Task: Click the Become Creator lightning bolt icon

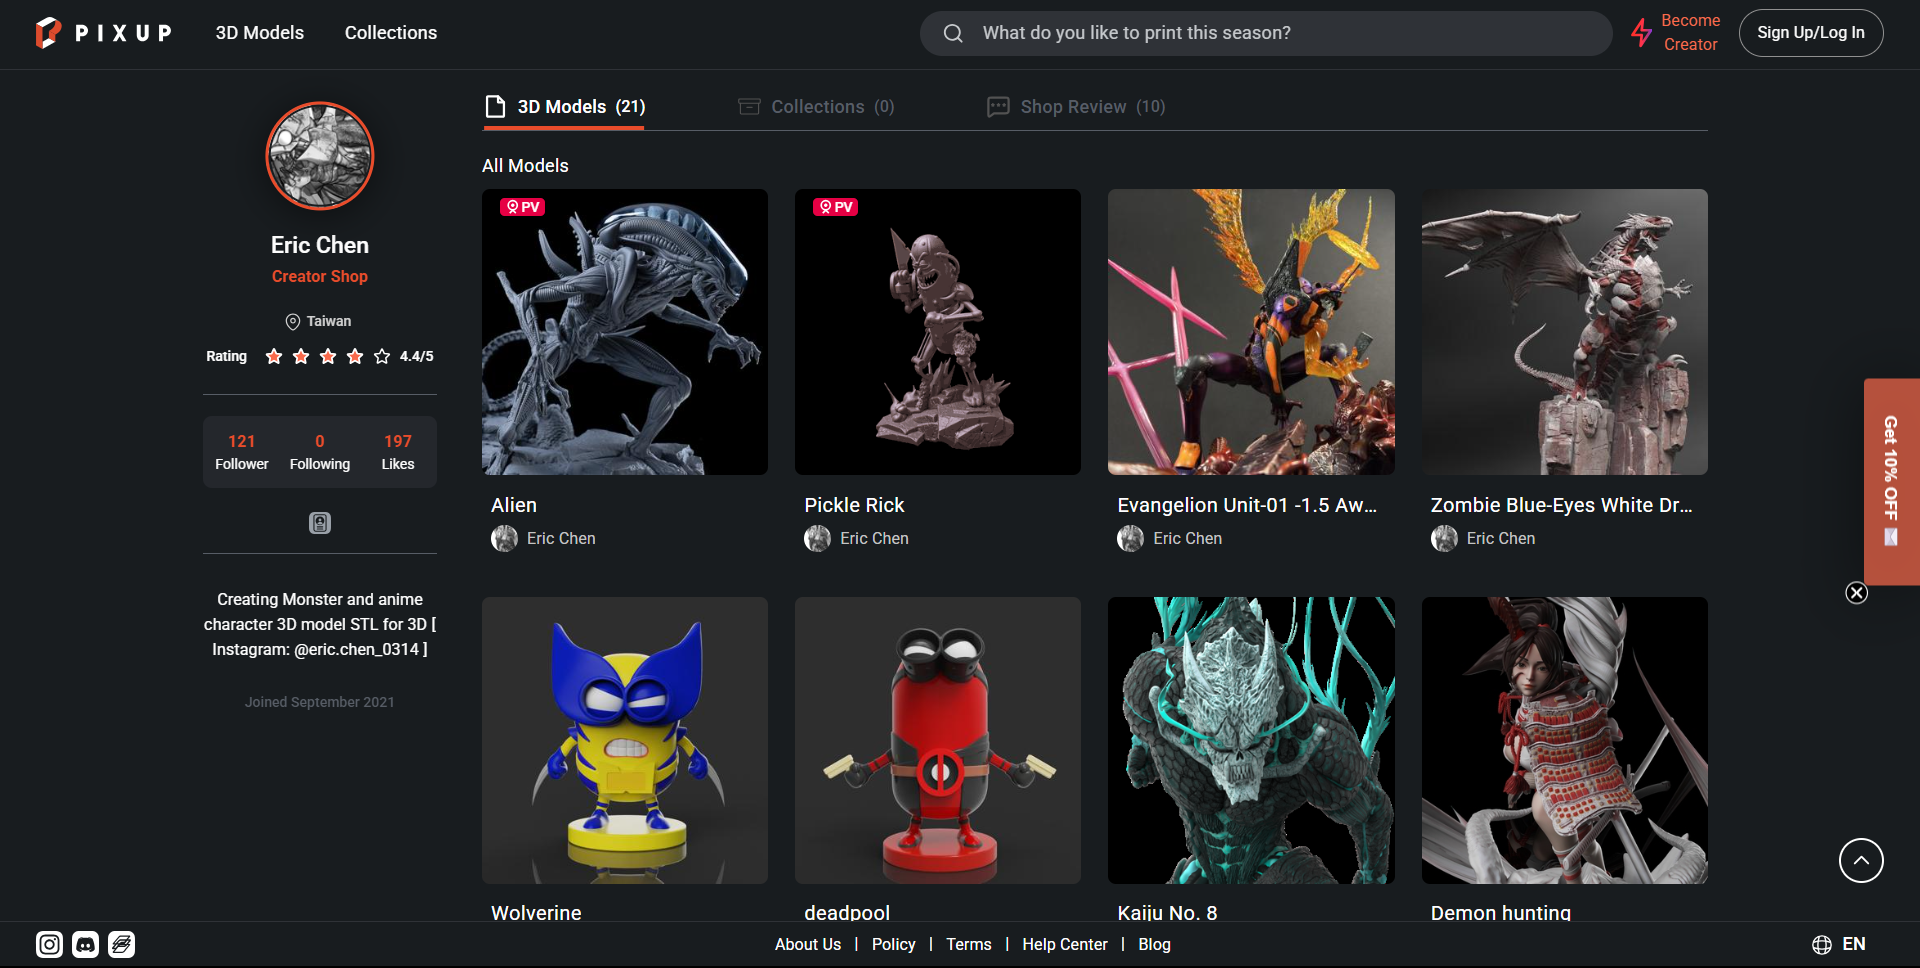Action: [1642, 33]
